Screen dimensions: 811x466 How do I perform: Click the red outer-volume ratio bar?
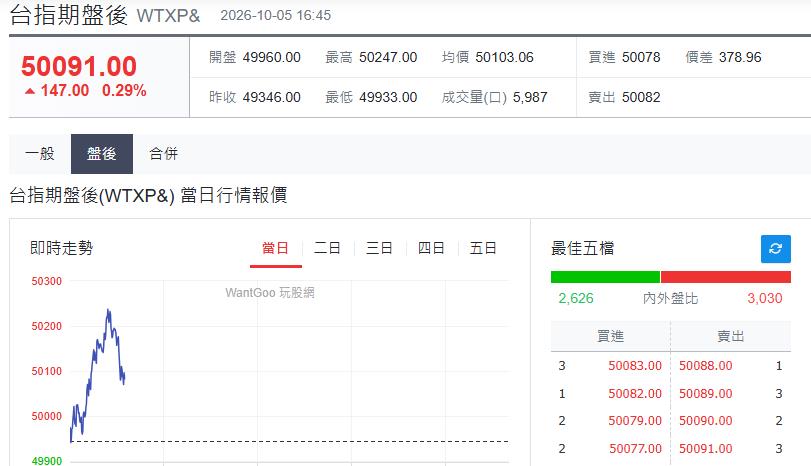click(726, 277)
